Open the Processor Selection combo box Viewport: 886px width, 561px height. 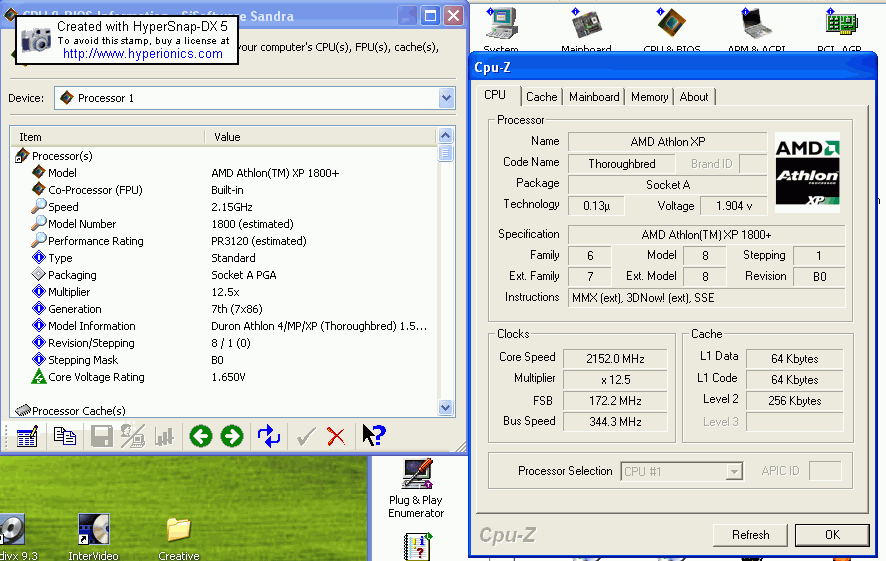(683, 471)
